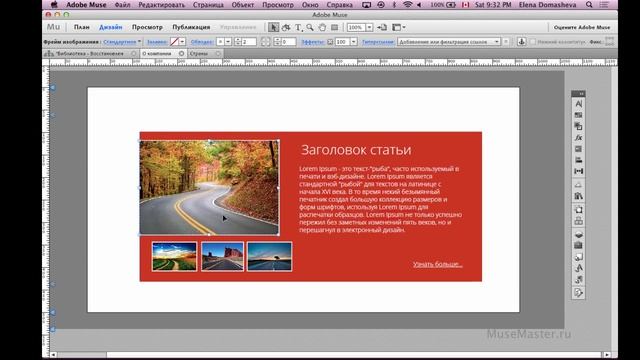
Task: Open the Редактировать menu
Action: (x=162, y=5)
